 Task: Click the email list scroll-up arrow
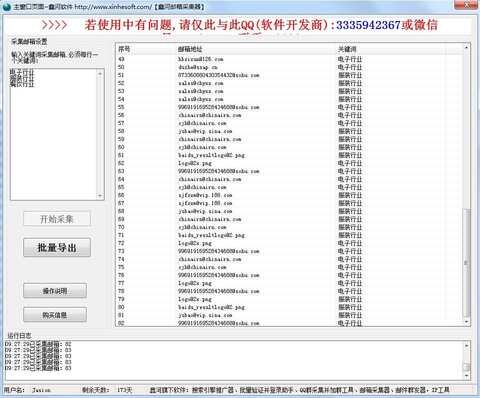point(466,48)
